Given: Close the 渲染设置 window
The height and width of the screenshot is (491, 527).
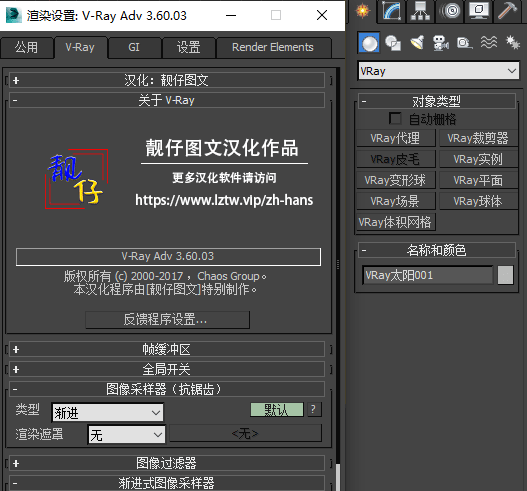Looking at the screenshot, I should coord(322,15).
